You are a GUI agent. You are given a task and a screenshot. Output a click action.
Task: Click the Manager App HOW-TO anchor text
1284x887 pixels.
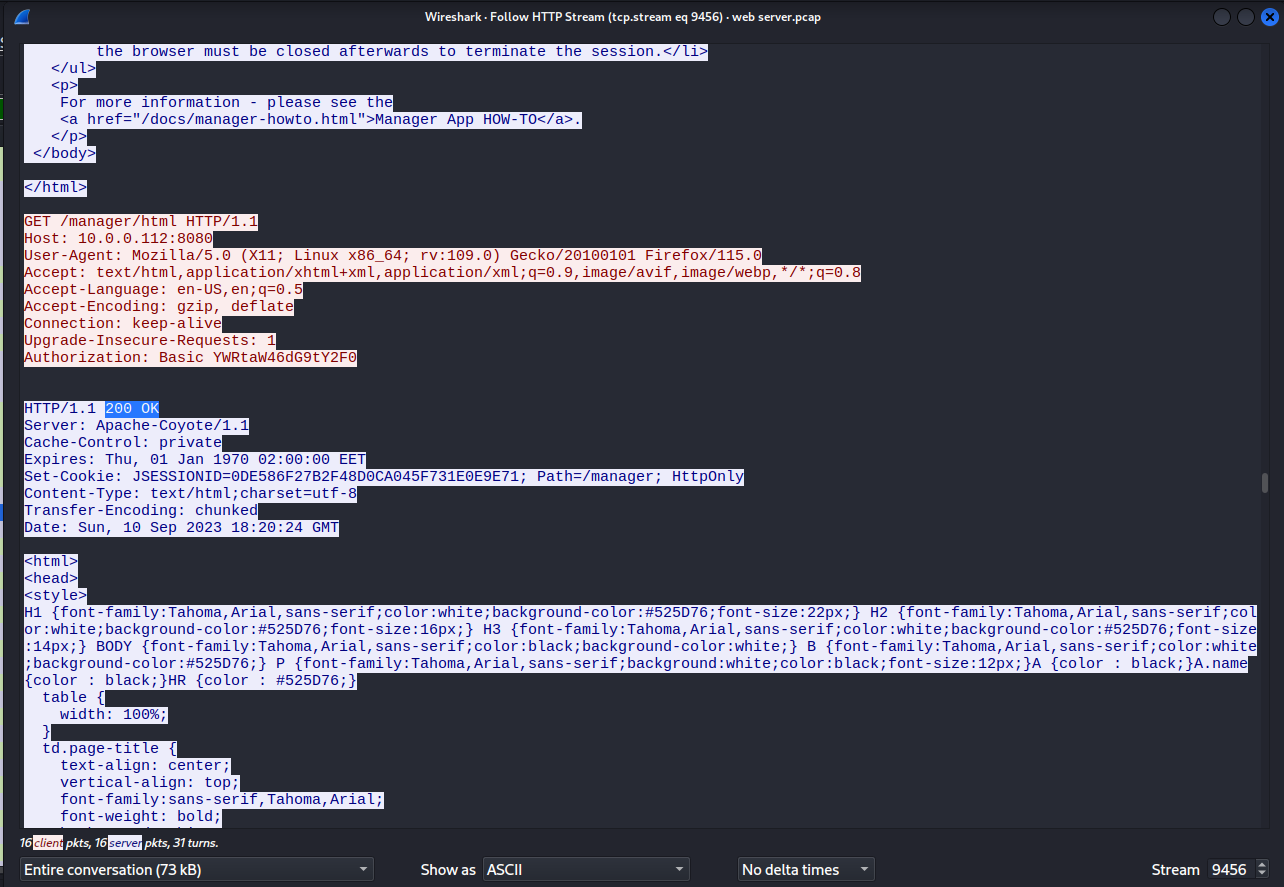coord(456,119)
